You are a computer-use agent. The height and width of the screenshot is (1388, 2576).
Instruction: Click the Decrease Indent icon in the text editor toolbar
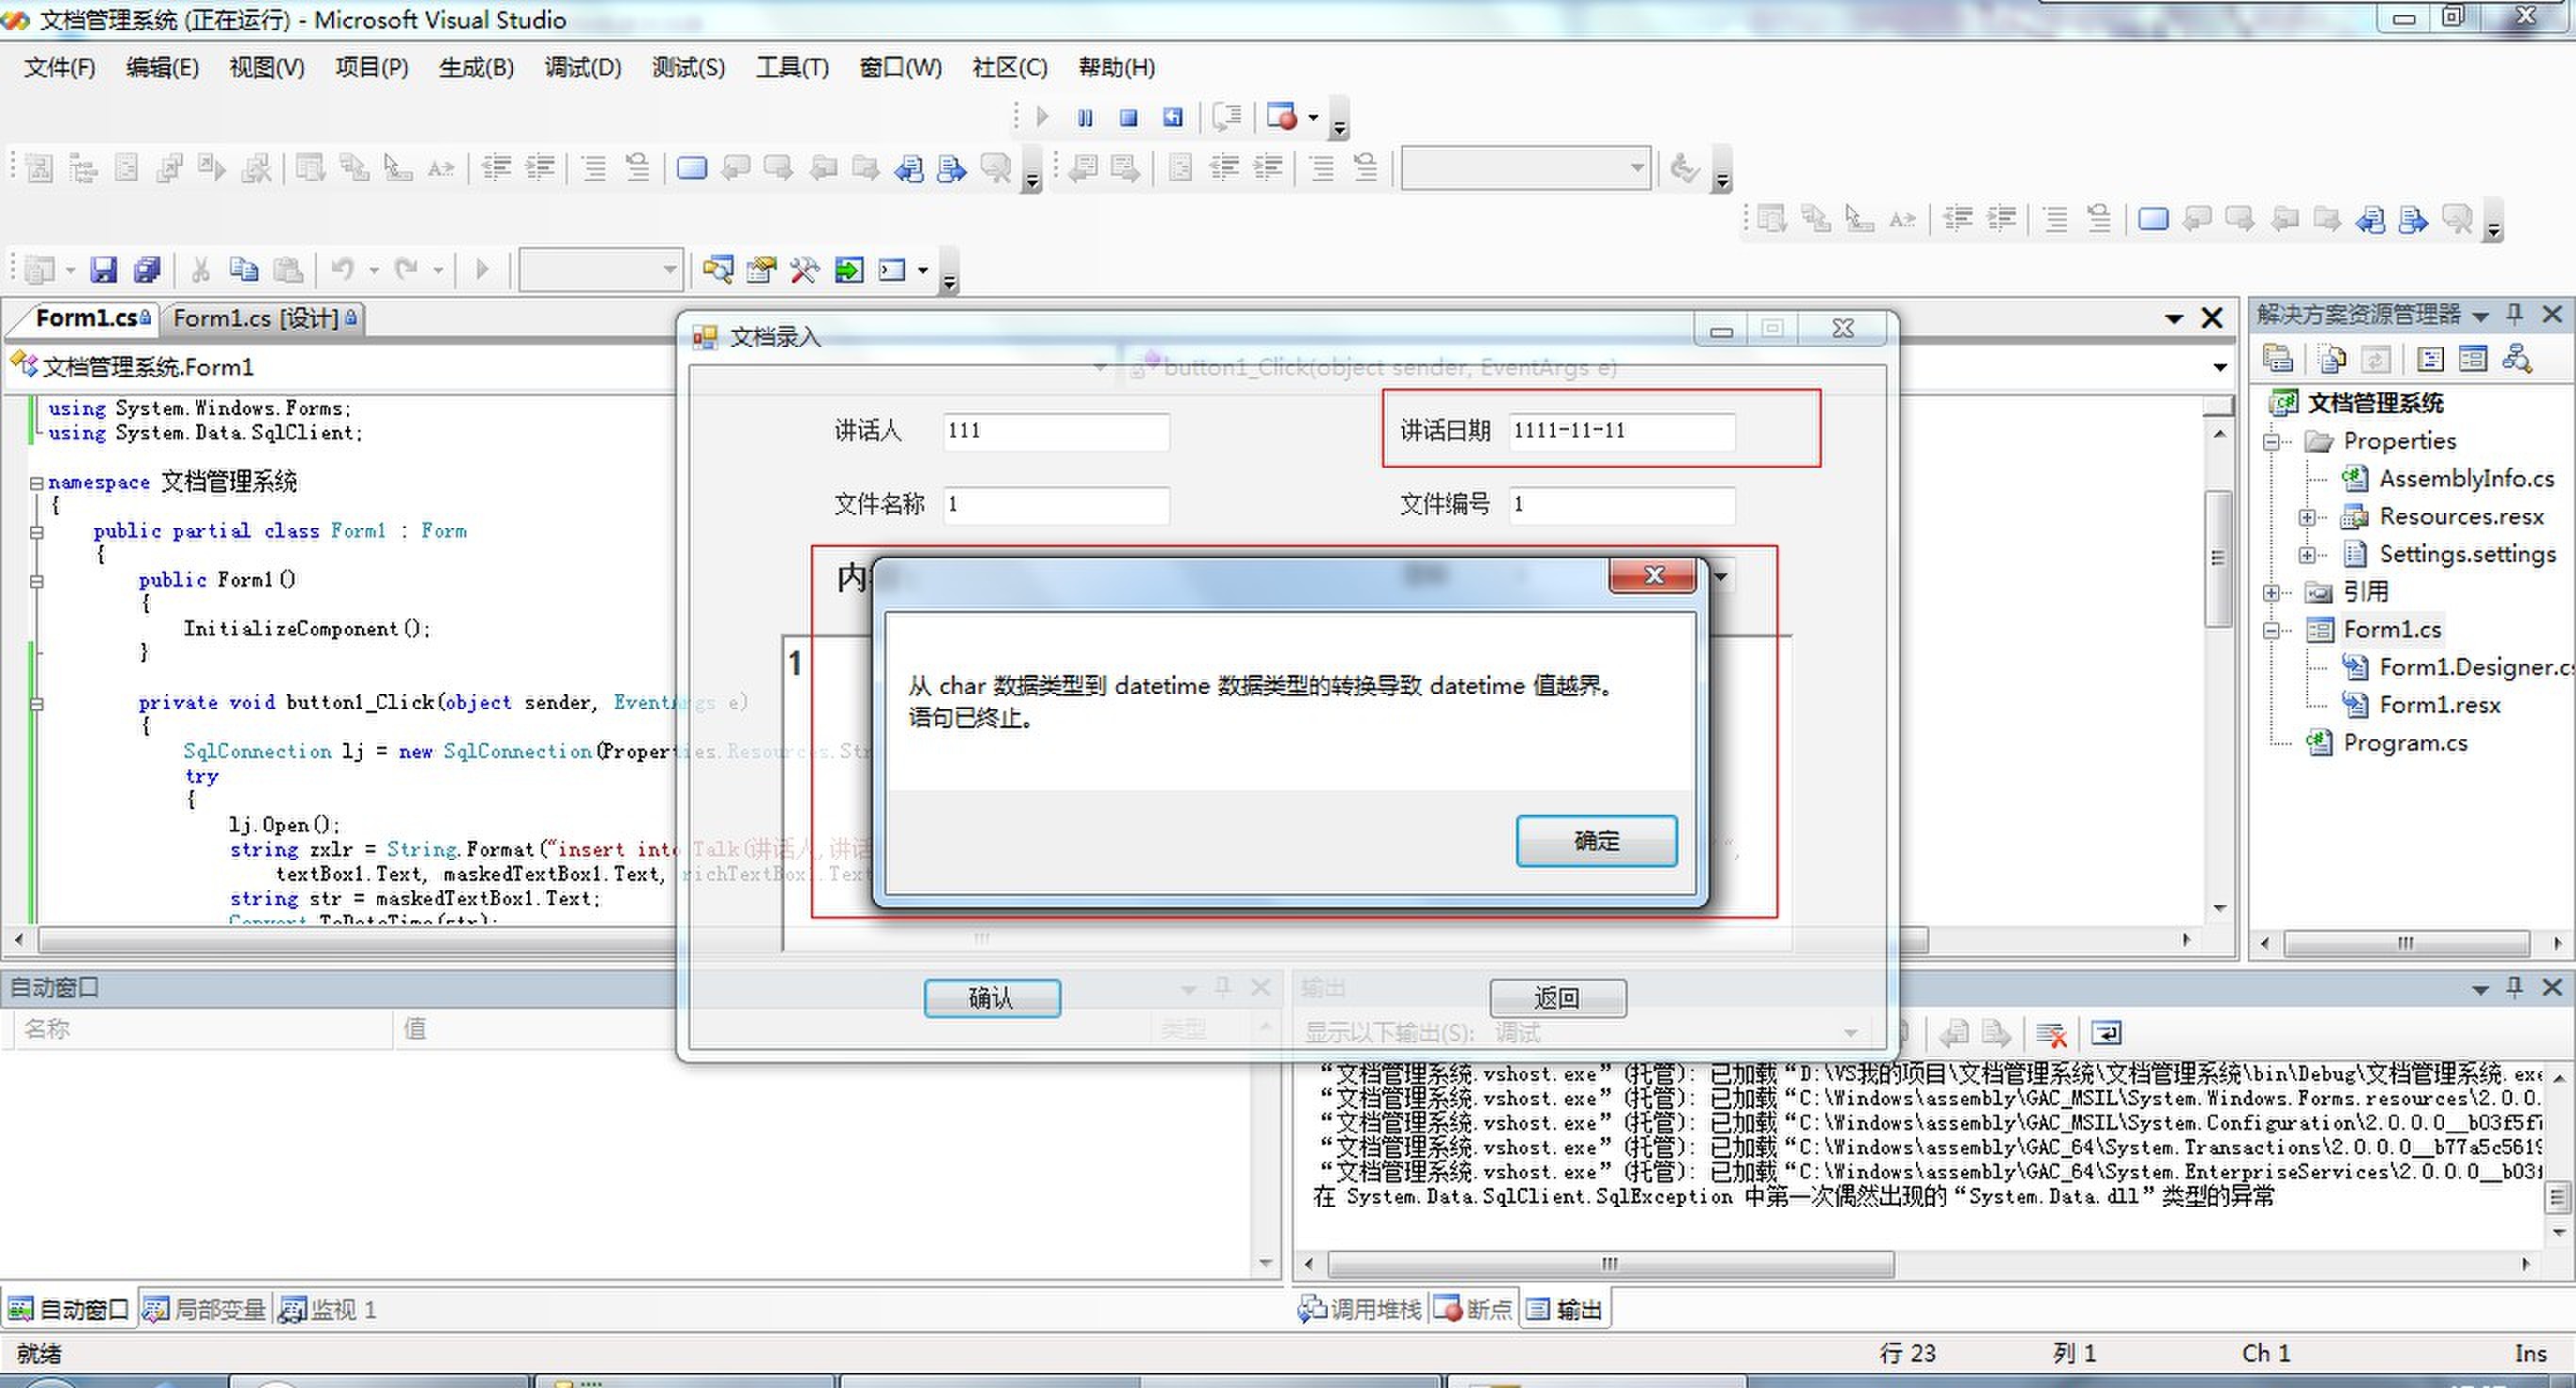click(497, 168)
